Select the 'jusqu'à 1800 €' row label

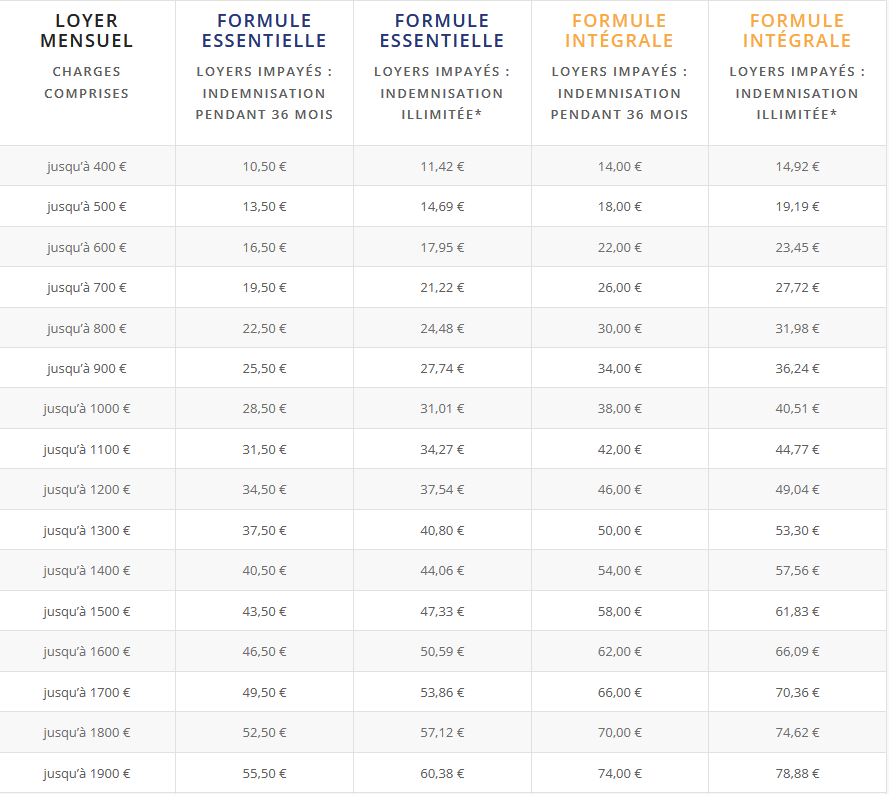[87, 733]
